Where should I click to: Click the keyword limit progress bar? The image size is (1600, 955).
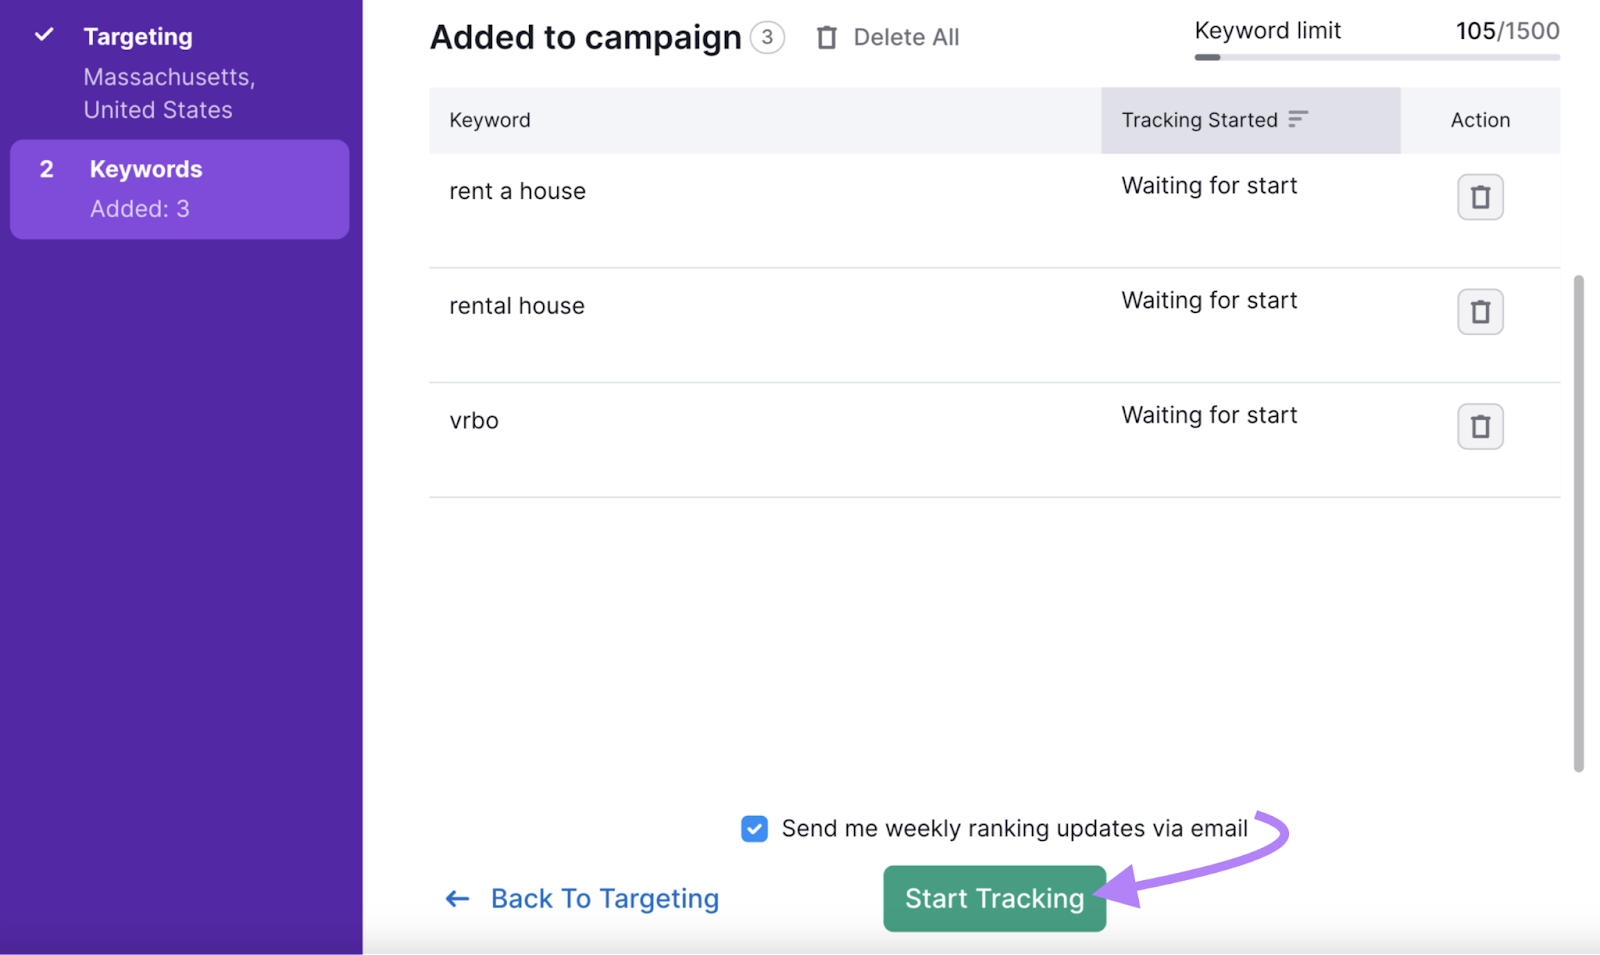pyautogui.click(x=1377, y=57)
